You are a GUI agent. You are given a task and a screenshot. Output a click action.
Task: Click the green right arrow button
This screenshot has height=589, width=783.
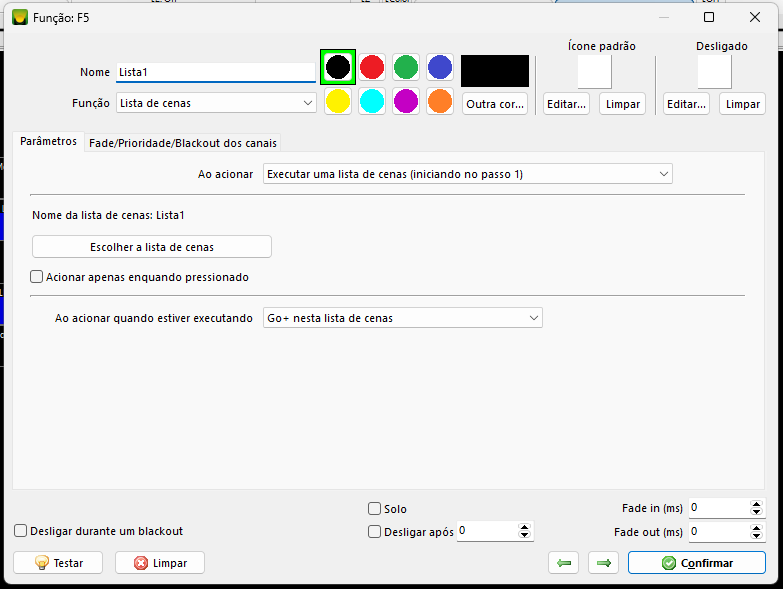[x=603, y=563]
